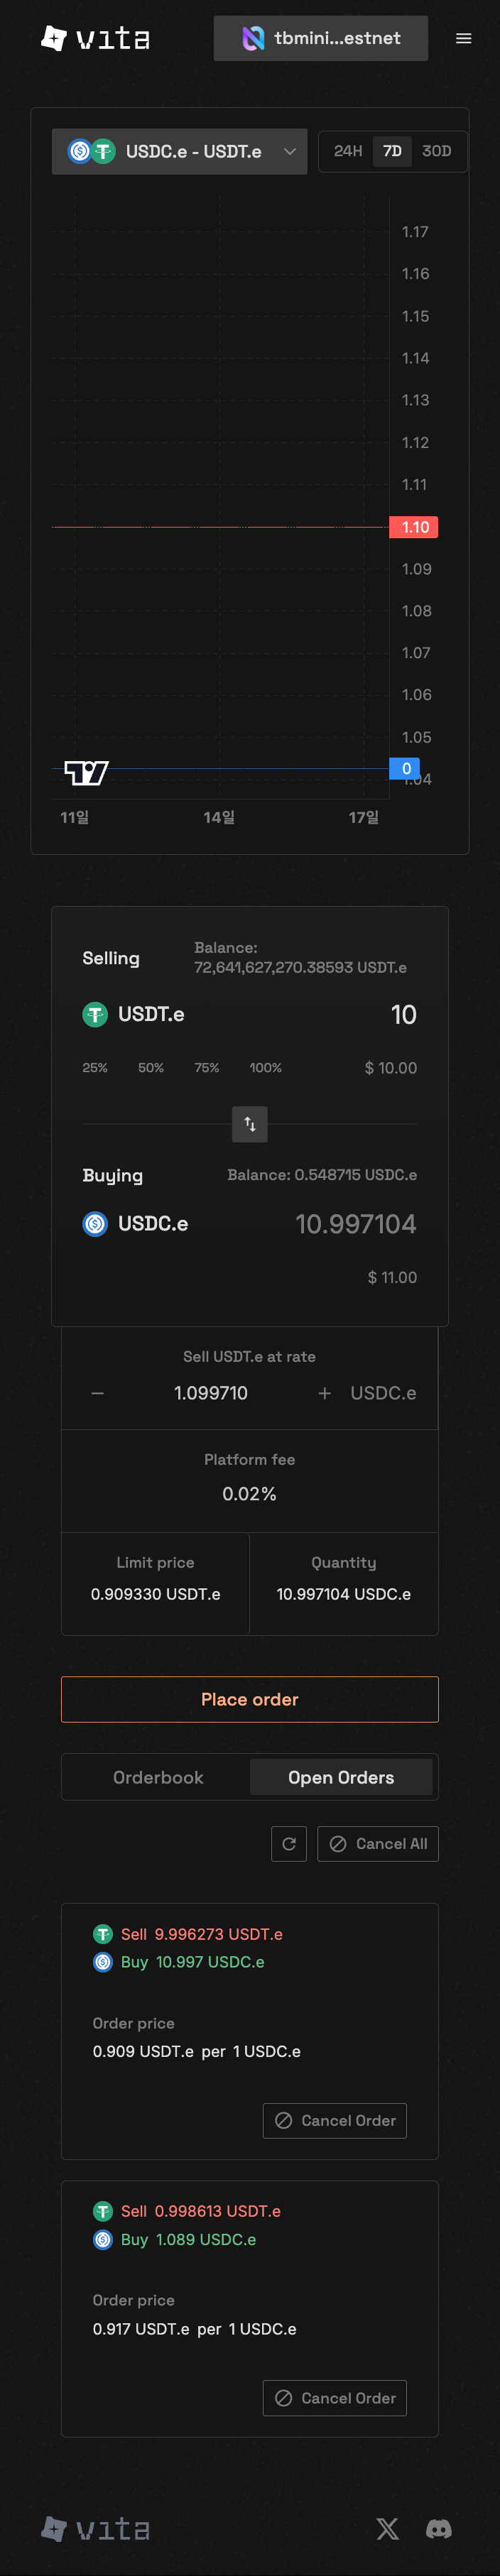The height and width of the screenshot is (2576, 500).
Task: Cancel all open orders
Action: click(378, 1843)
